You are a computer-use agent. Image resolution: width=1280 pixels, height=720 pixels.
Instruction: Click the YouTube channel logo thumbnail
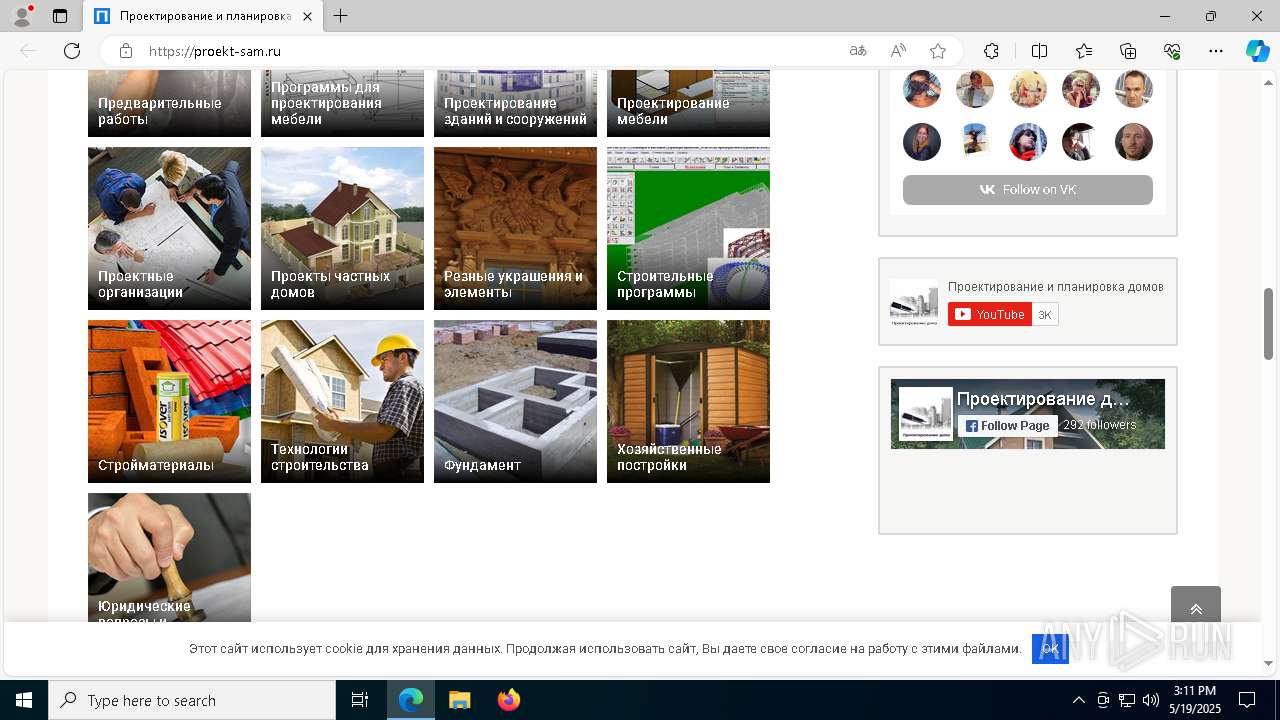point(914,303)
